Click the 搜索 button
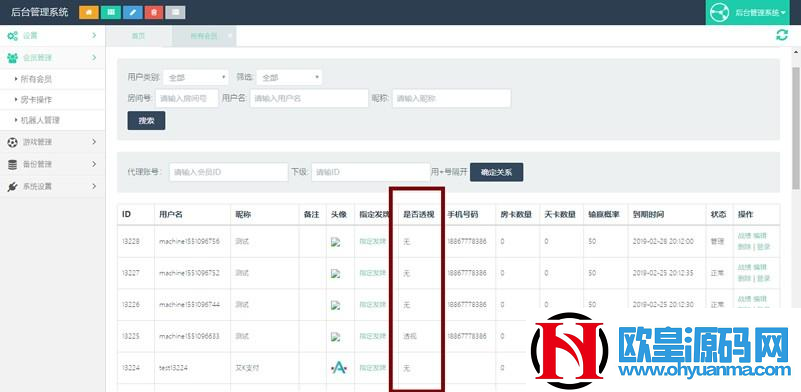The height and width of the screenshot is (392, 801). [x=146, y=121]
